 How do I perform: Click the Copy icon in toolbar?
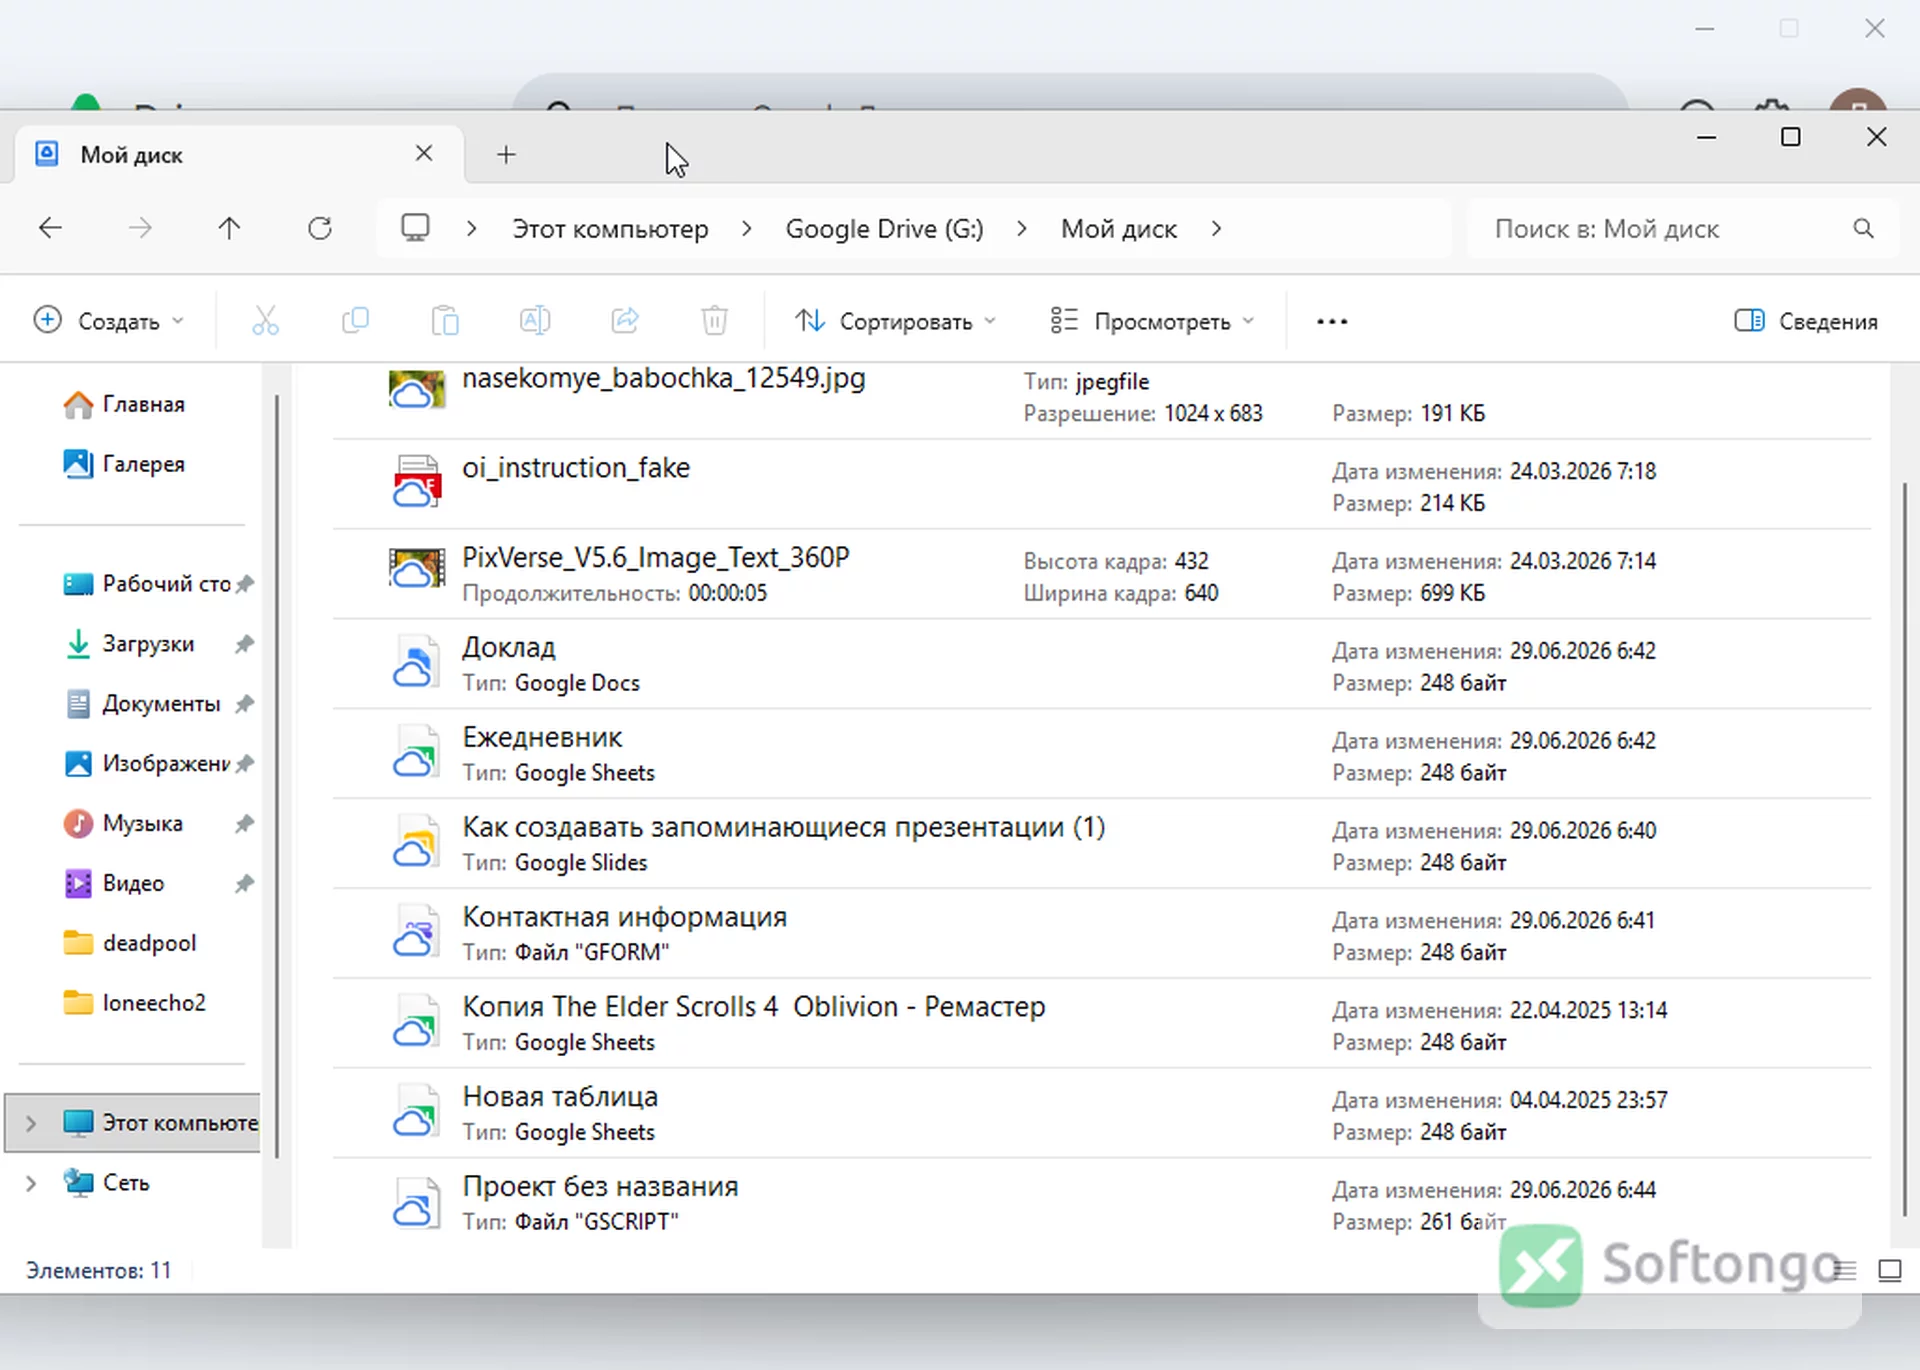click(x=355, y=321)
